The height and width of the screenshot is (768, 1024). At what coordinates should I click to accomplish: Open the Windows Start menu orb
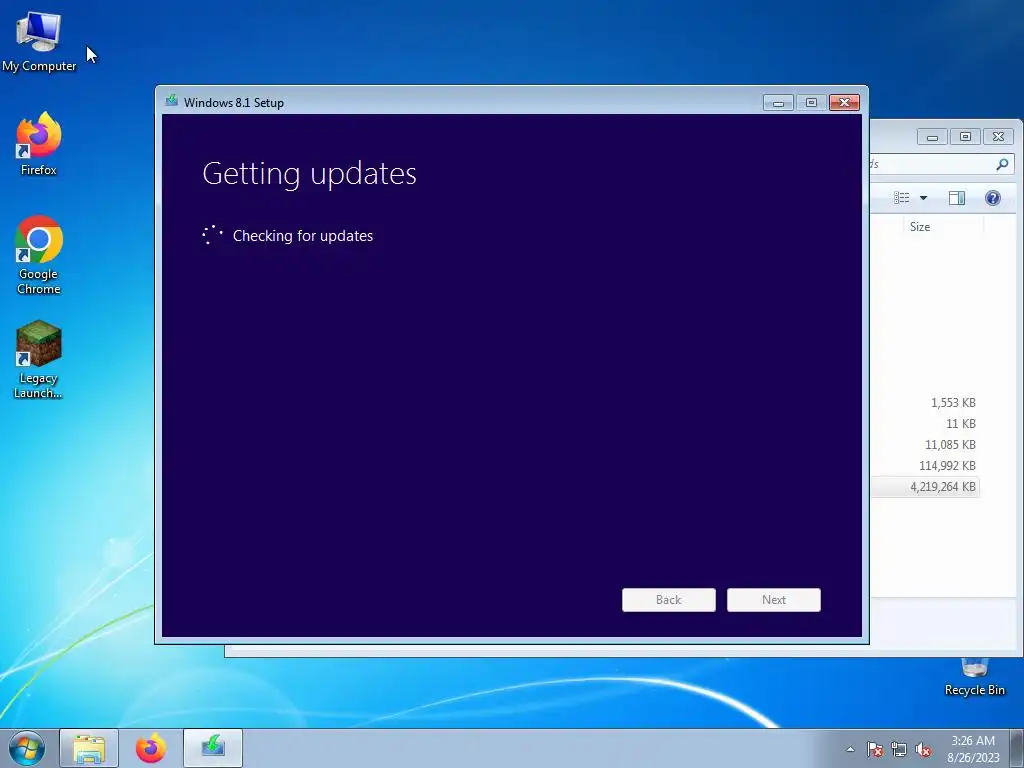click(27, 748)
